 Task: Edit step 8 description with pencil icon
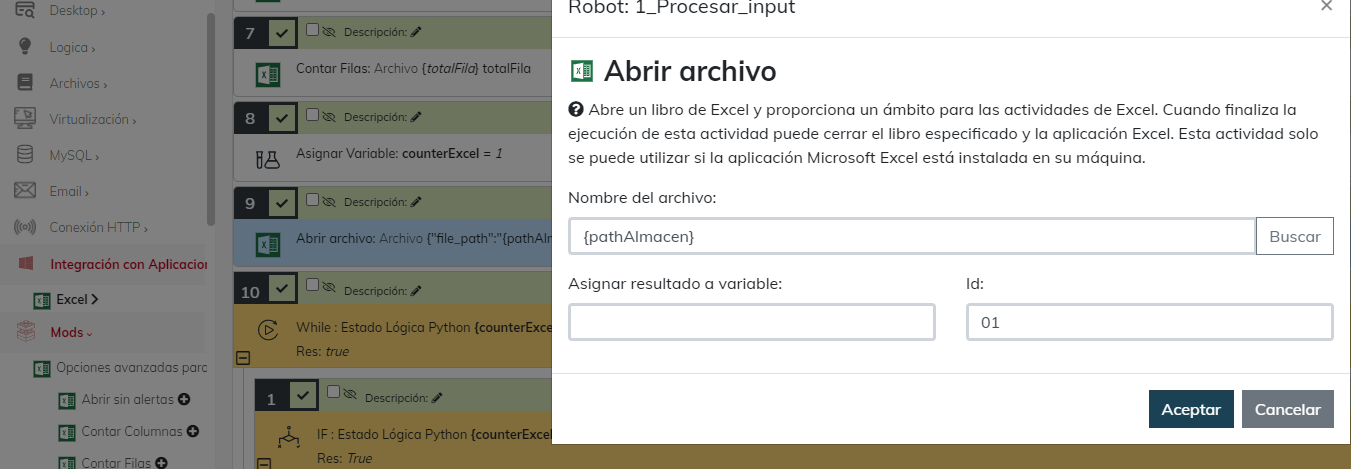416,117
